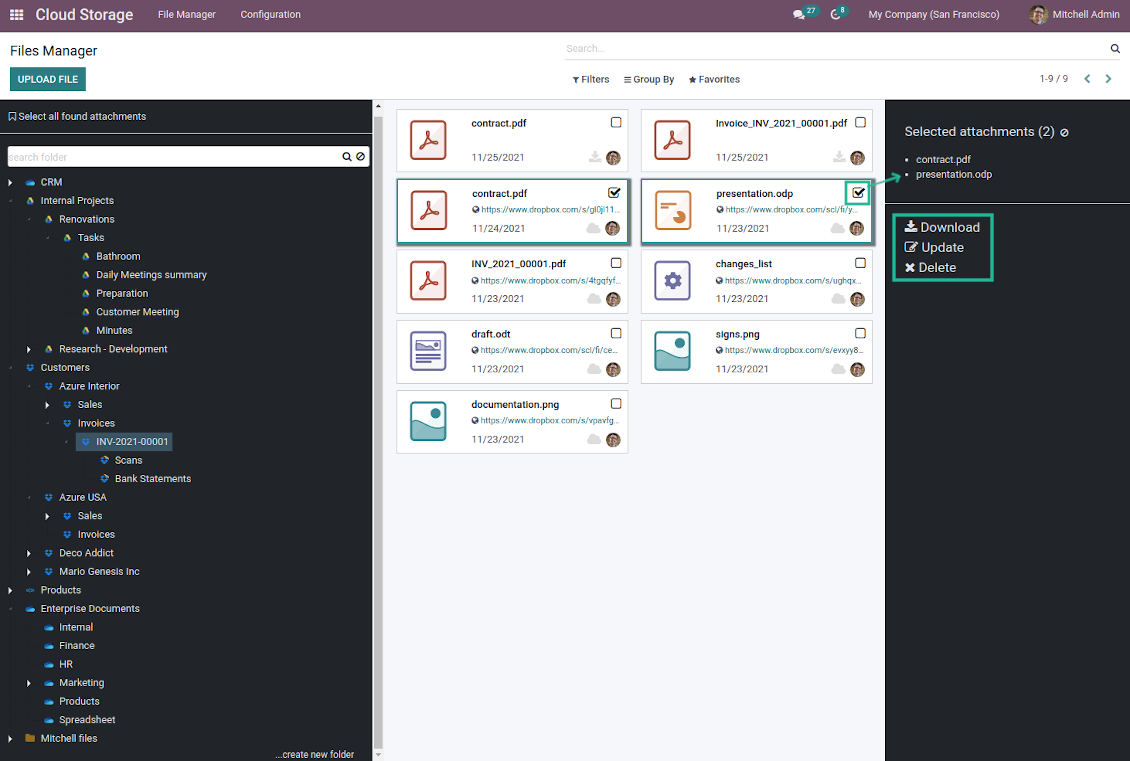Click the Mitchell Admin avatar

[1038, 14]
